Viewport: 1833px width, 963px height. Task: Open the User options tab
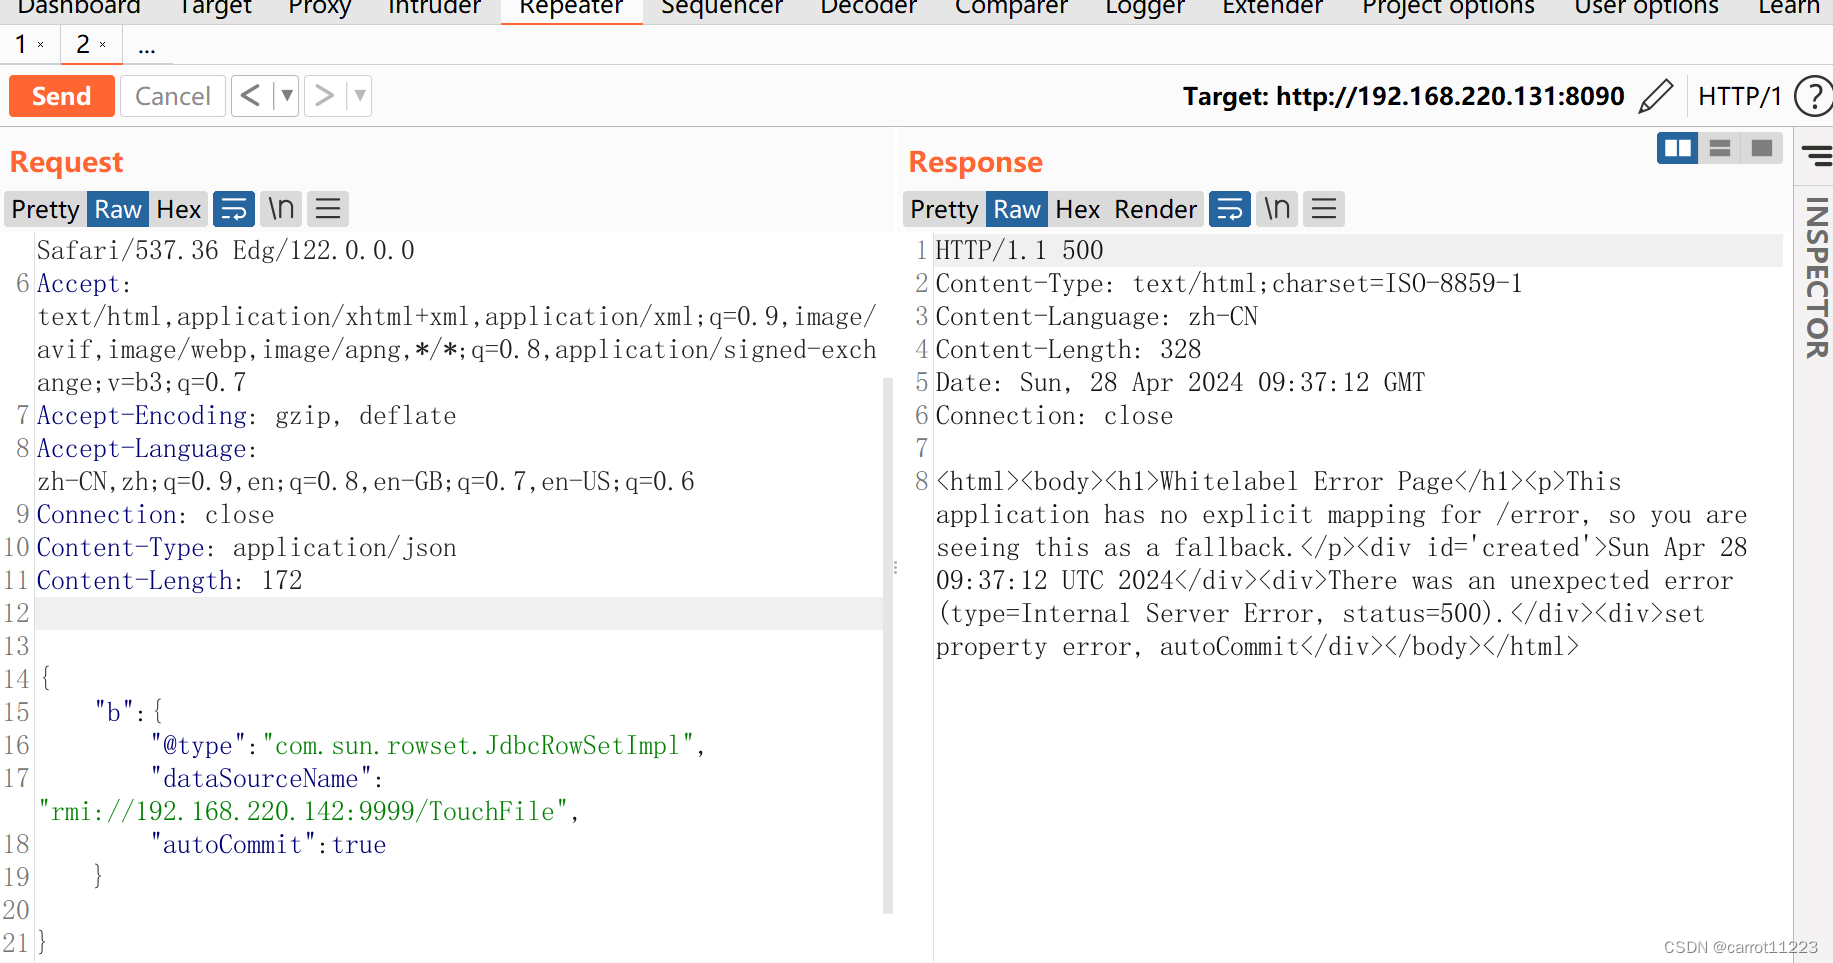1646,7
